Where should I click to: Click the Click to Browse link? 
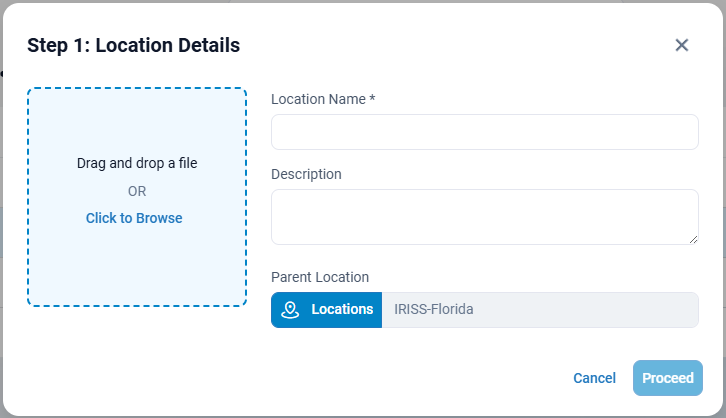pyautogui.click(x=134, y=218)
